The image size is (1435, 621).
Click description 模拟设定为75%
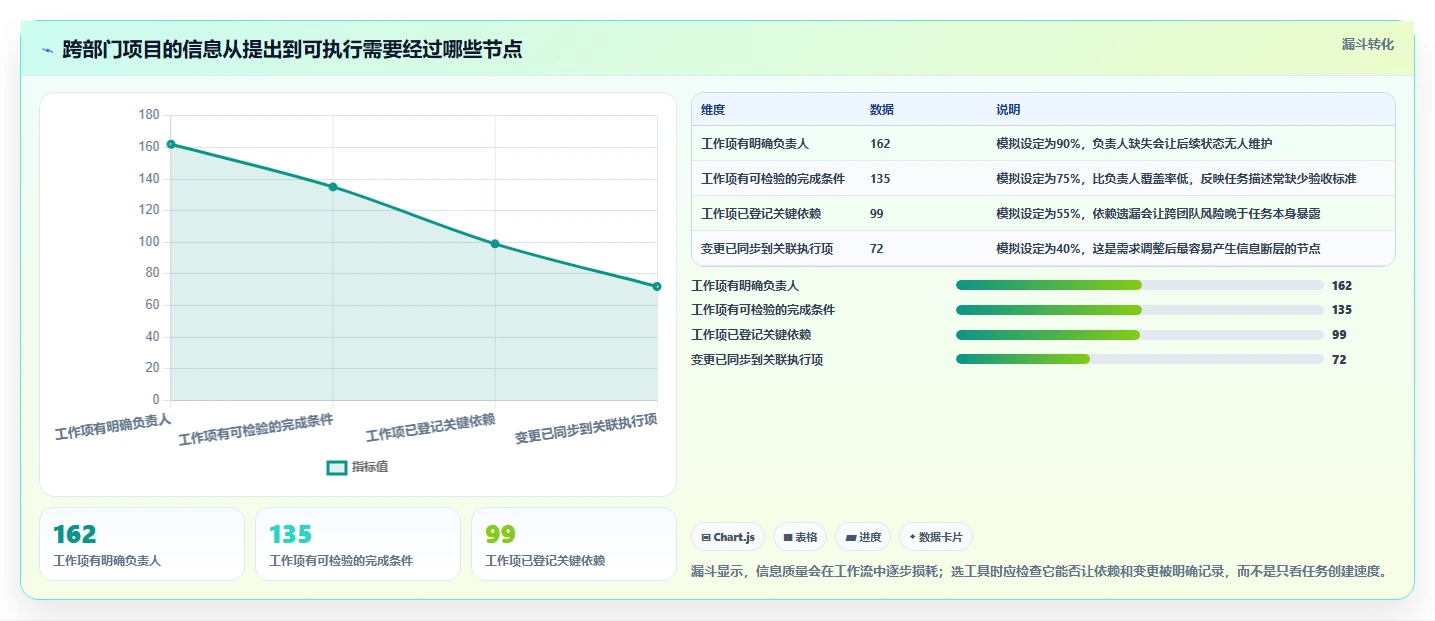click(x=1176, y=179)
